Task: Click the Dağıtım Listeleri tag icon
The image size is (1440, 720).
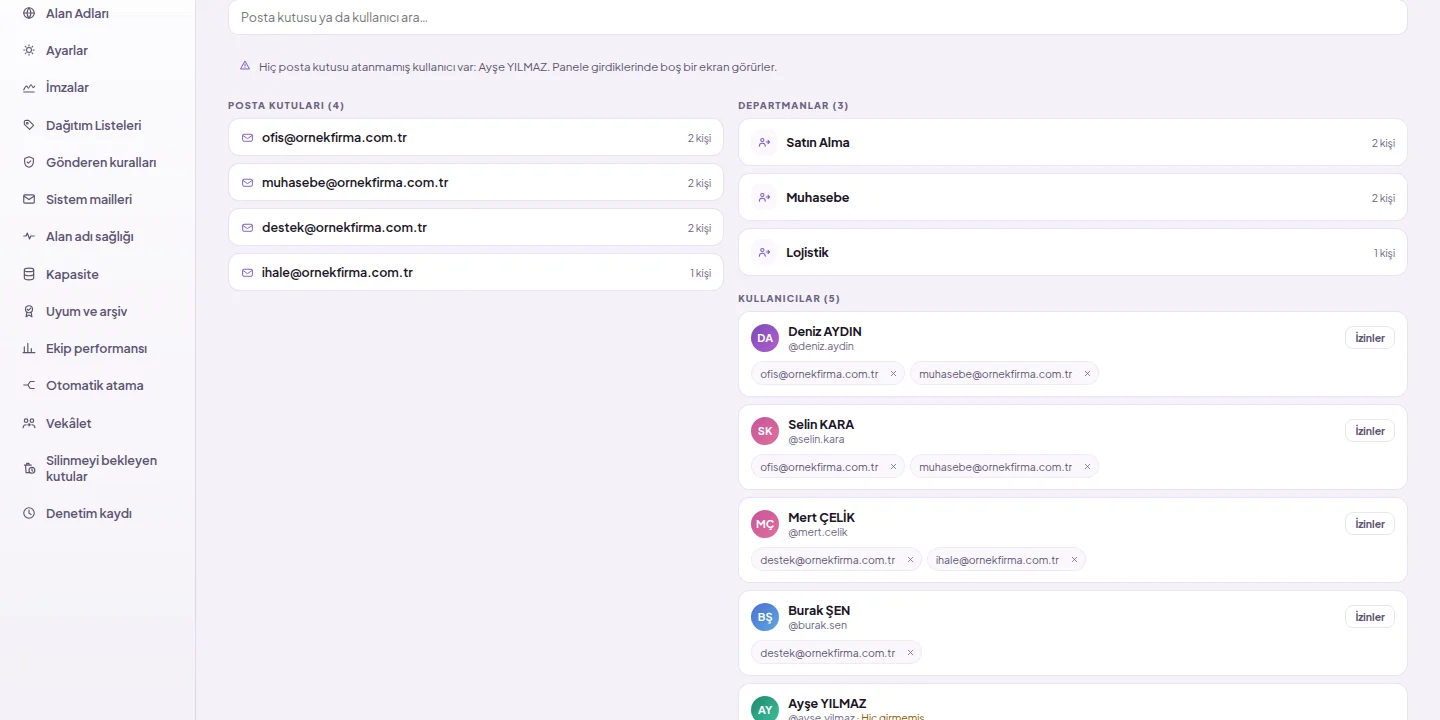Action: click(x=29, y=125)
